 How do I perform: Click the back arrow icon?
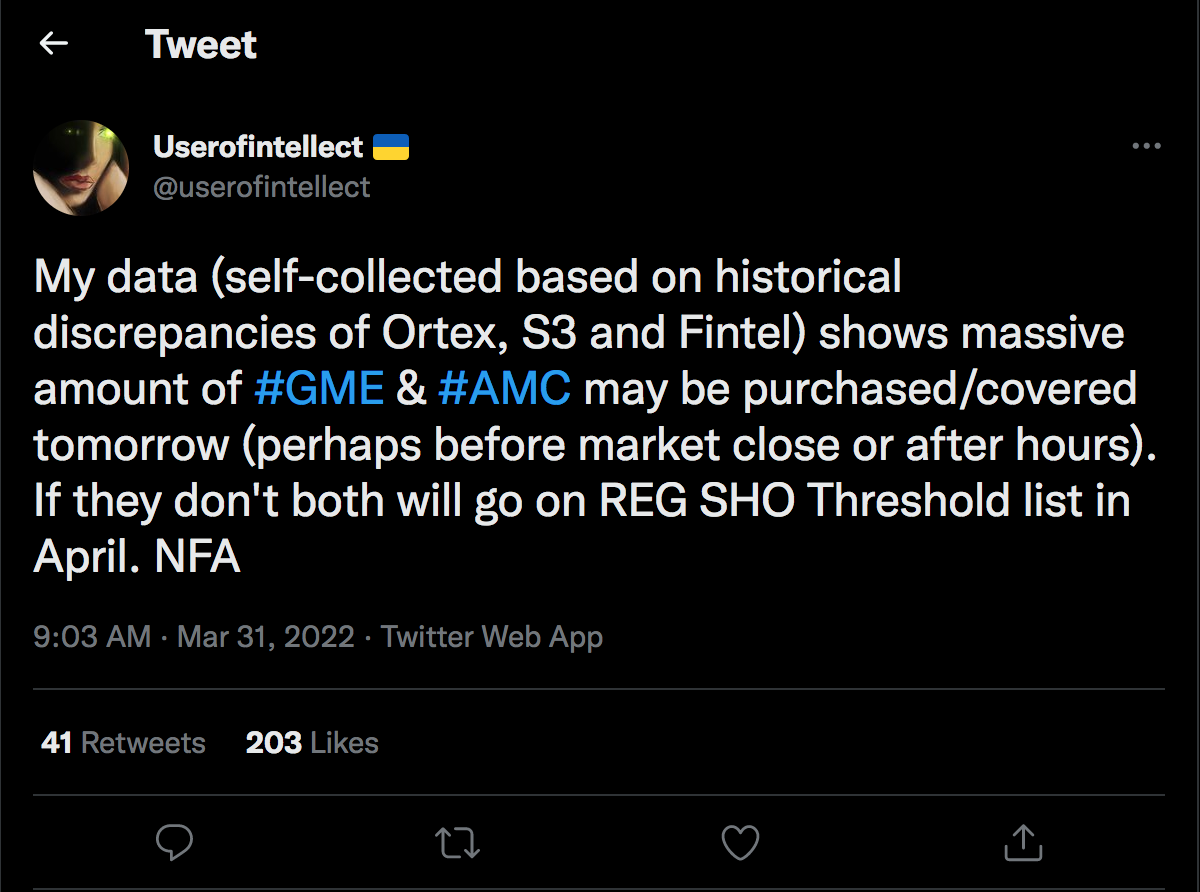click(x=53, y=44)
